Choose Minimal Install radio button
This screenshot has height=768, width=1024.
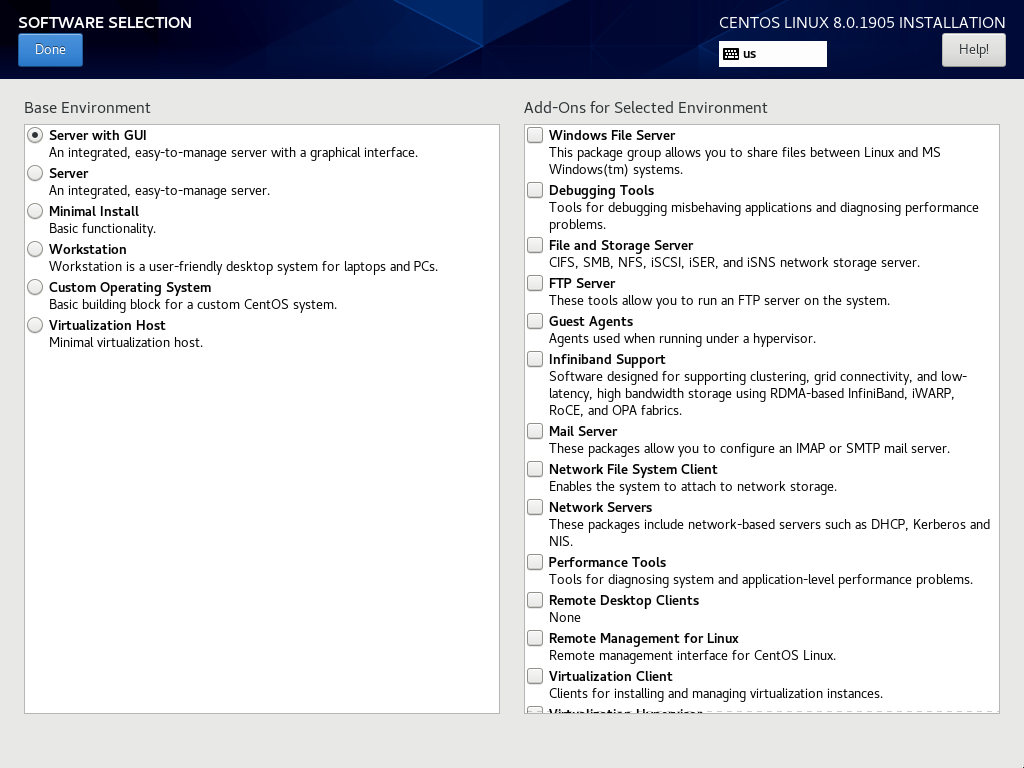tap(36, 211)
